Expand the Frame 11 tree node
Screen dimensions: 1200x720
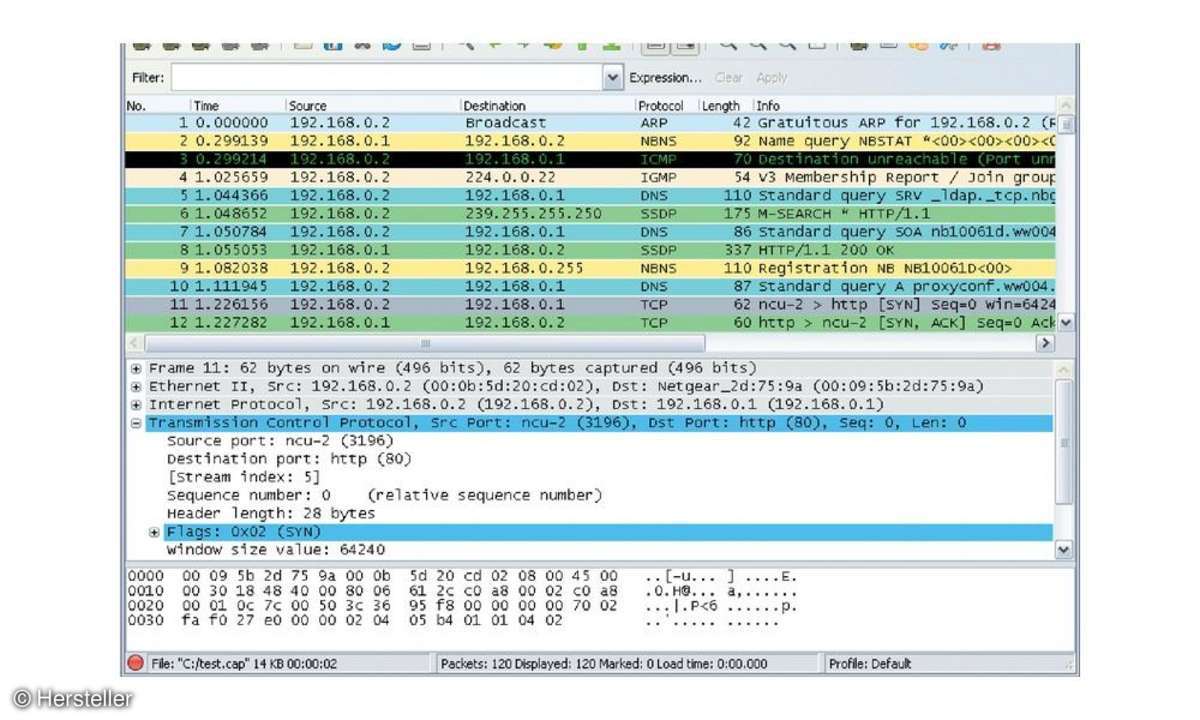pos(136,368)
